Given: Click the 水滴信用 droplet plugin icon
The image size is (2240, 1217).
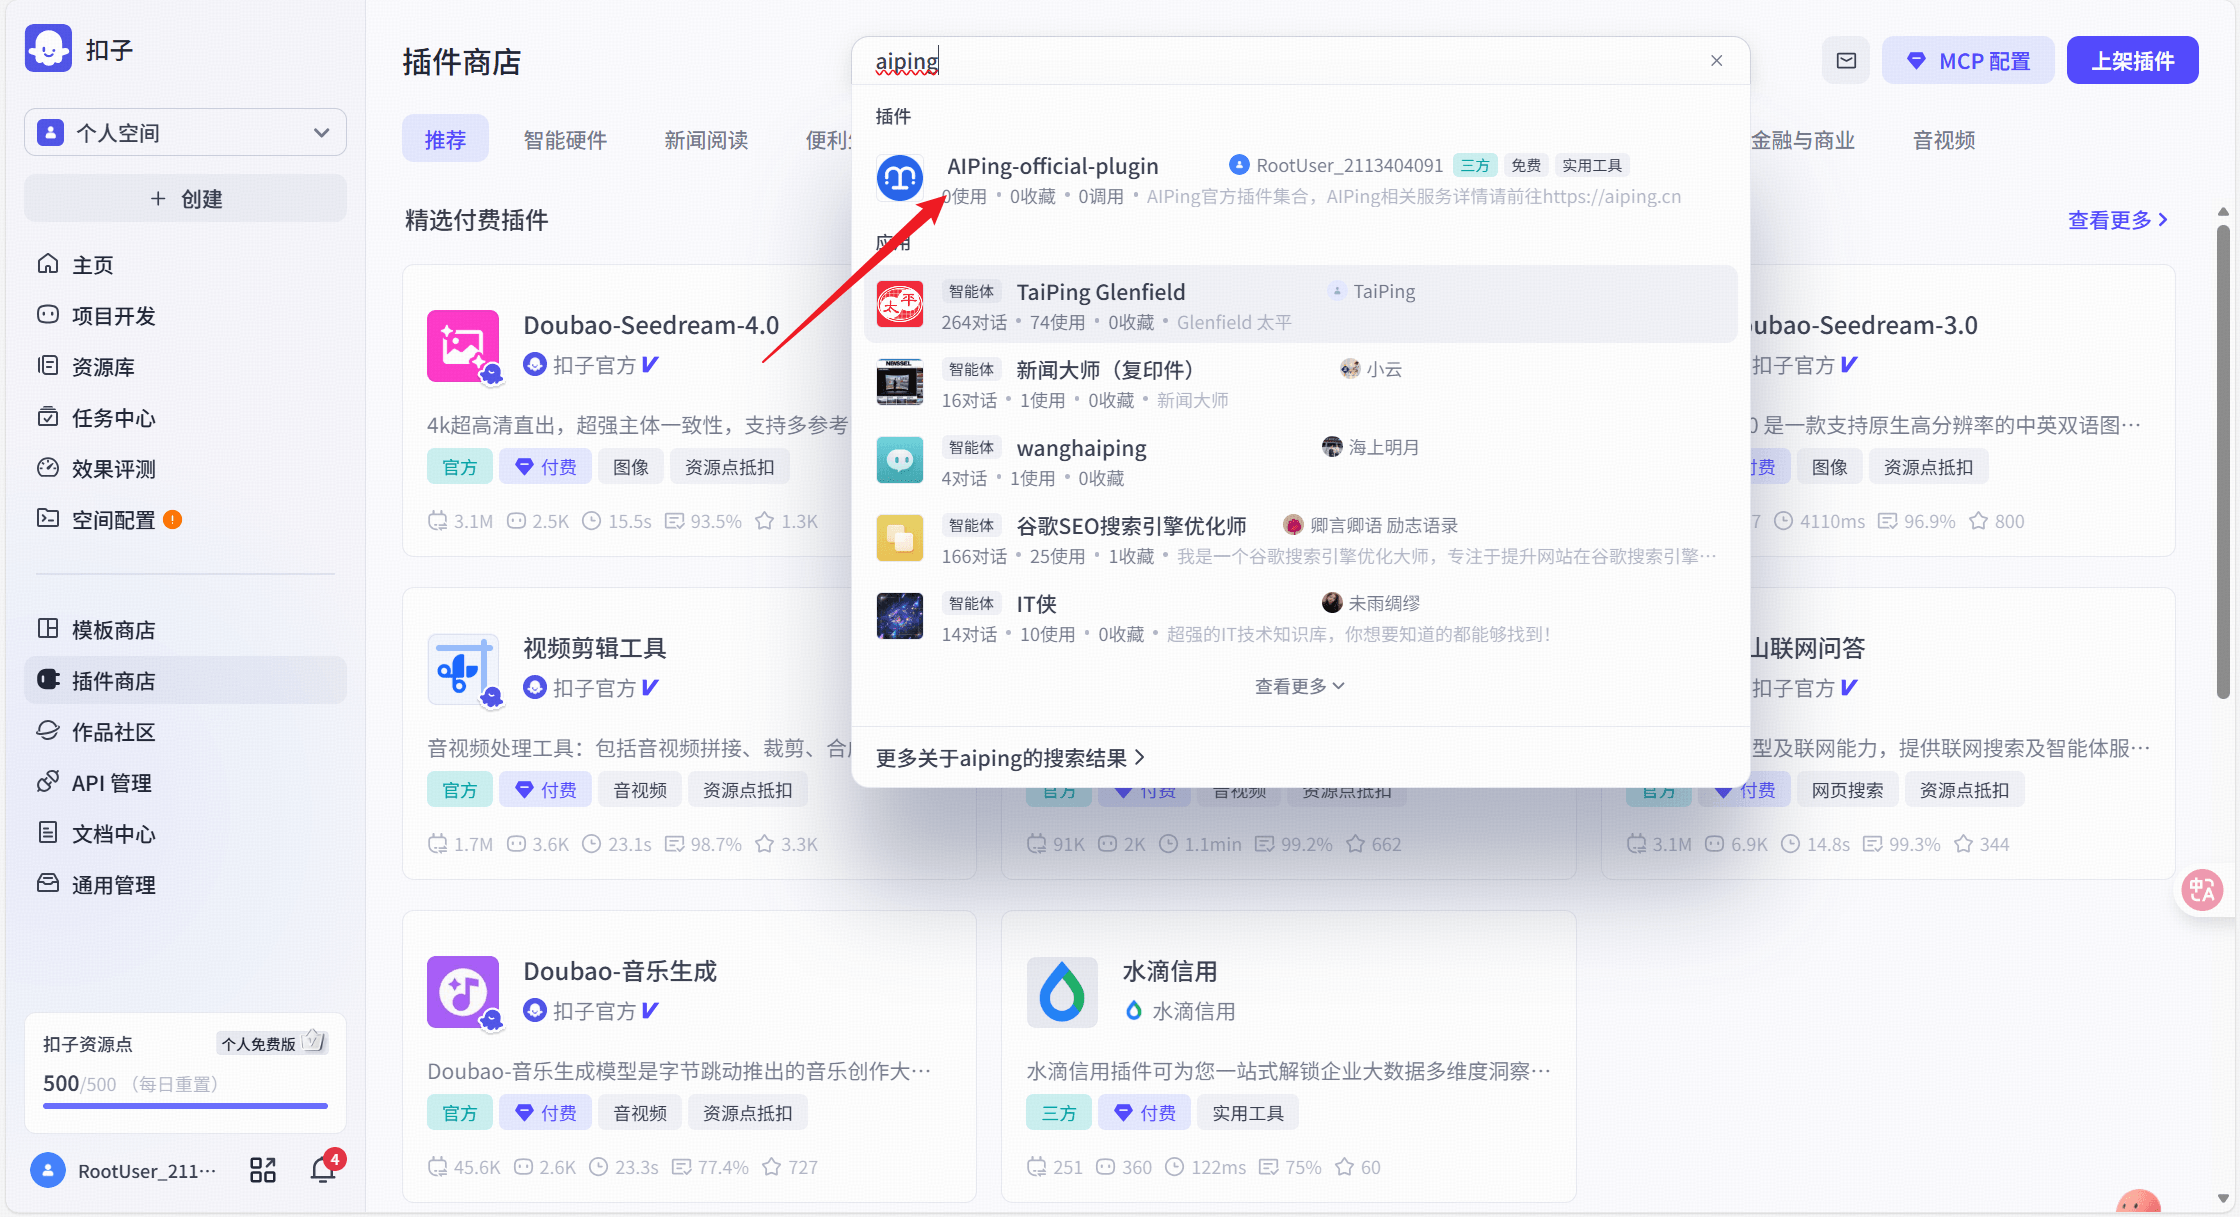Looking at the screenshot, I should [x=1062, y=992].
